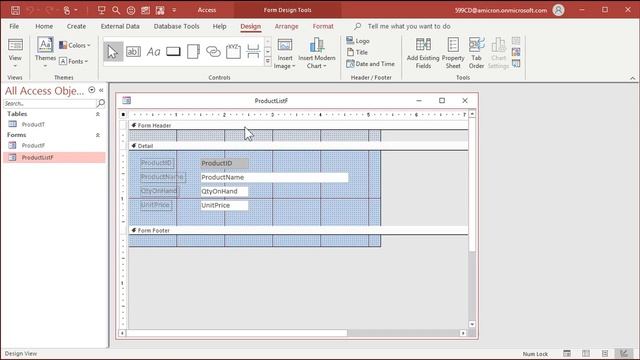Select ProductF form in navigation pane
The image size is (640, 360).
[x=33, y=145]
